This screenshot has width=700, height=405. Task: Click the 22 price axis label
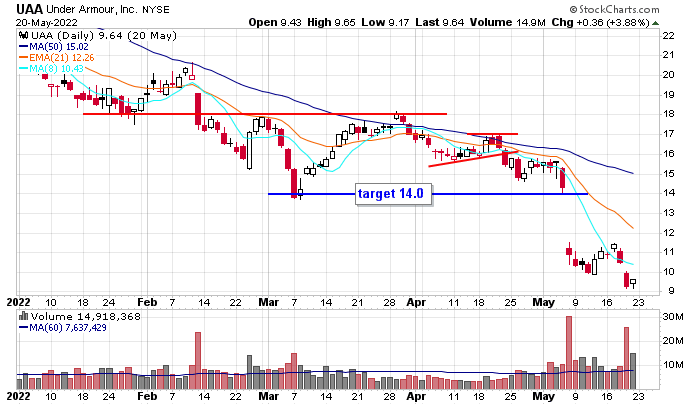click(668, 36)
